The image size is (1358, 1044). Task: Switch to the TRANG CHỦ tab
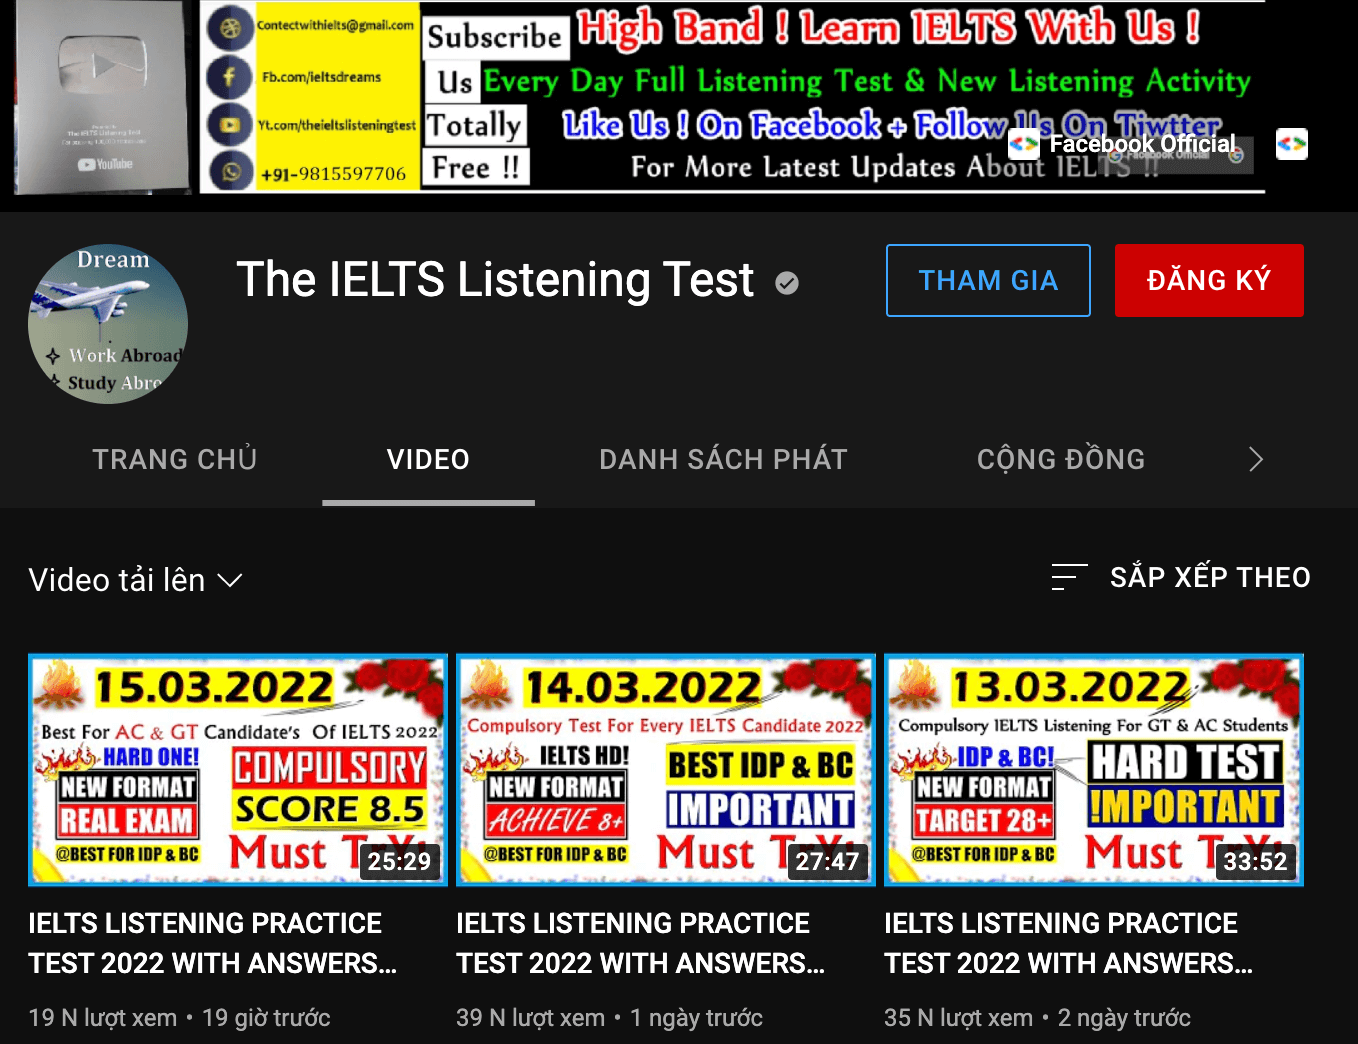(x=175, y=459)
